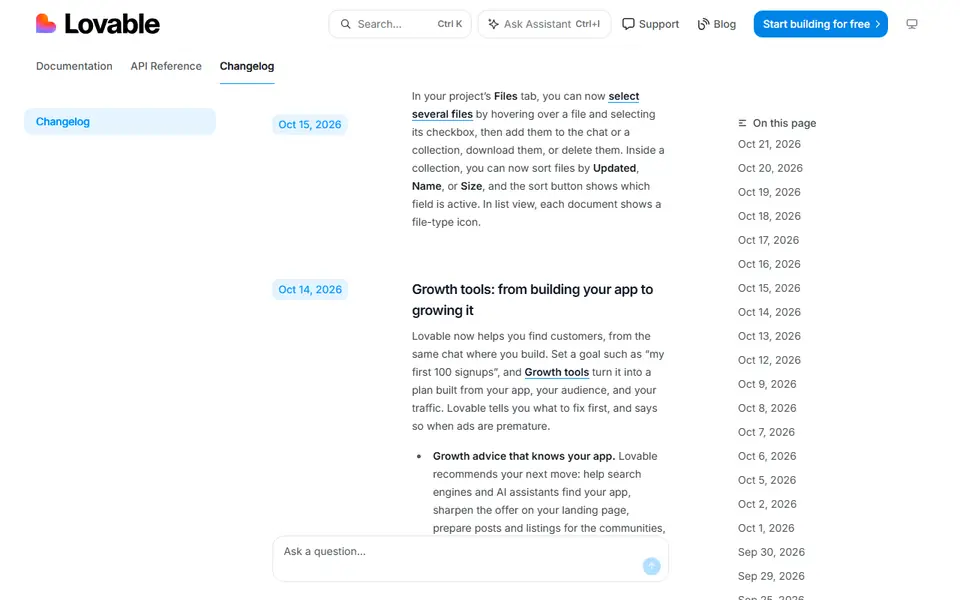Click the Start building for free button

820,24
